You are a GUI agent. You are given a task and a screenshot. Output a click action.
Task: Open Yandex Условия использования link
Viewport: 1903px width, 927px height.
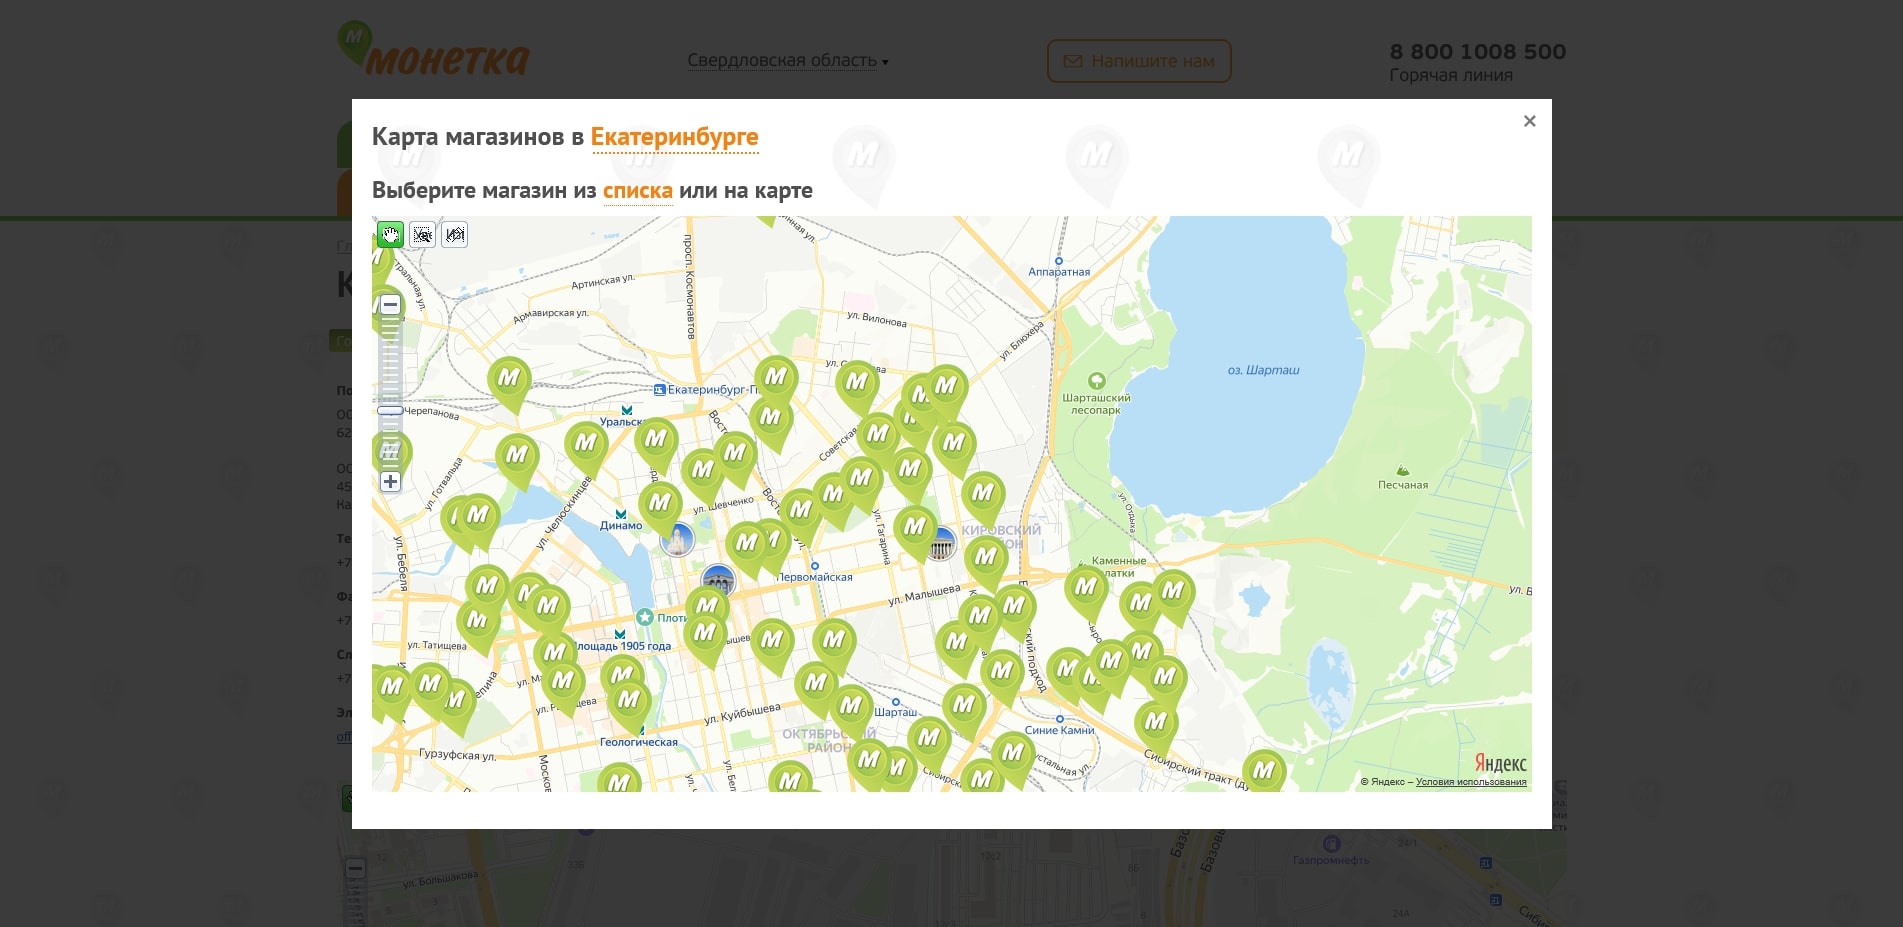(1470, 782)
